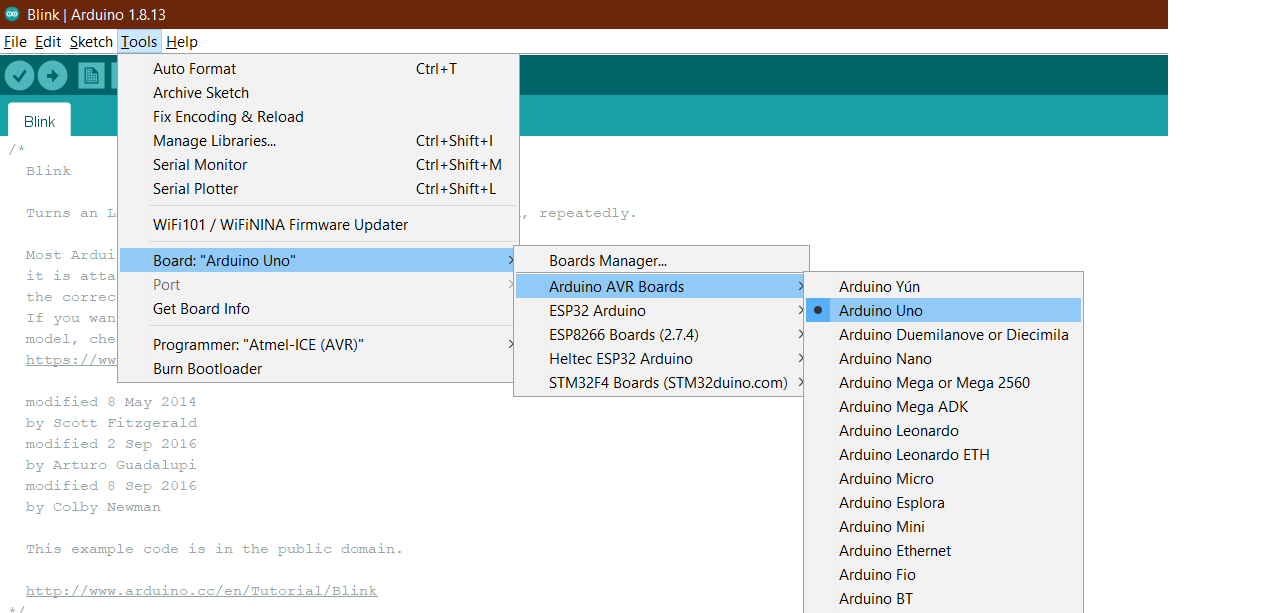Open the Sketch menu
The width and height of the screenshot is (1269, 613).
pos(91,42)
